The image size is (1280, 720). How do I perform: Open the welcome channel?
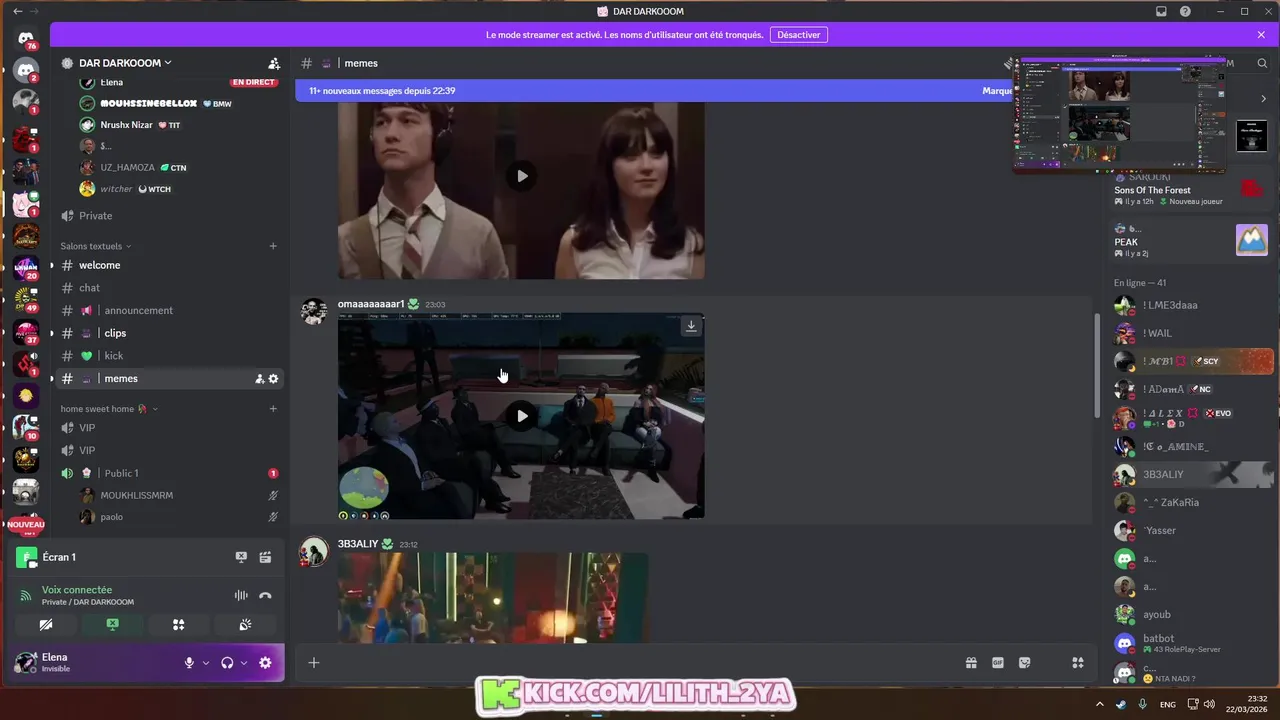pyautogui.click(x=167, y=265)
